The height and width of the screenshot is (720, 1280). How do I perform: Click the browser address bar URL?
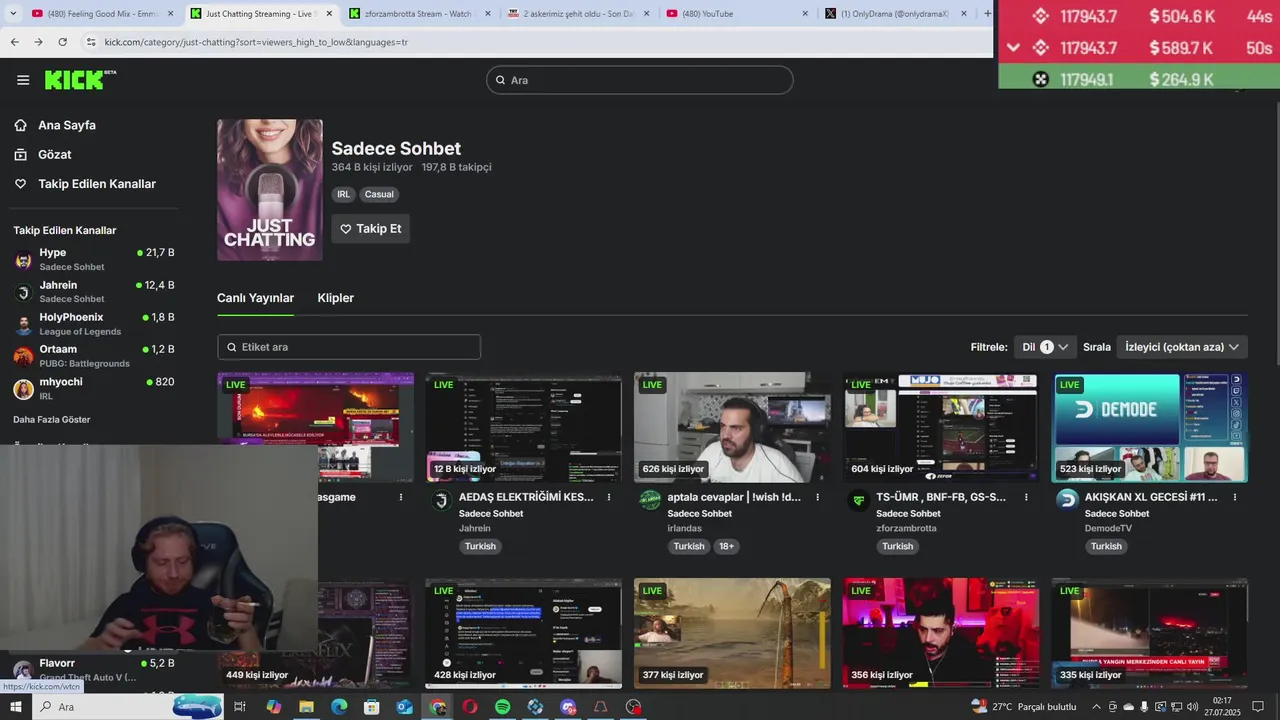(256, 42)
